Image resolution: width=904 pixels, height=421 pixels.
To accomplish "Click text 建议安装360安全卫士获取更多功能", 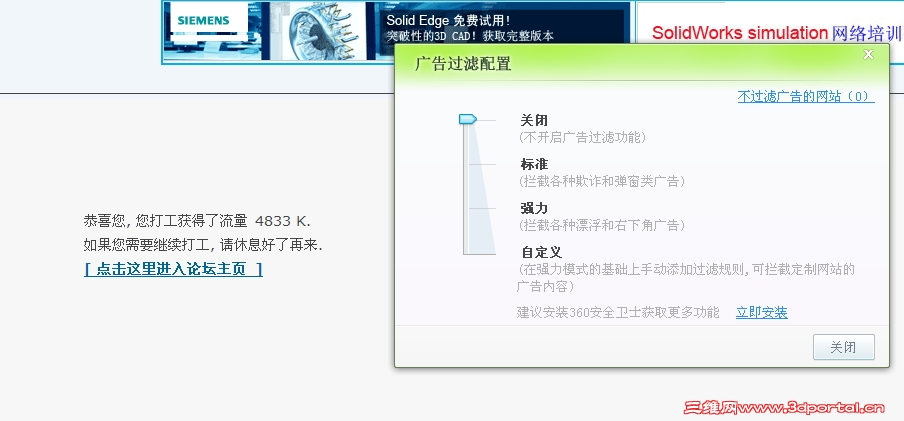I will (x=618, y=313).
